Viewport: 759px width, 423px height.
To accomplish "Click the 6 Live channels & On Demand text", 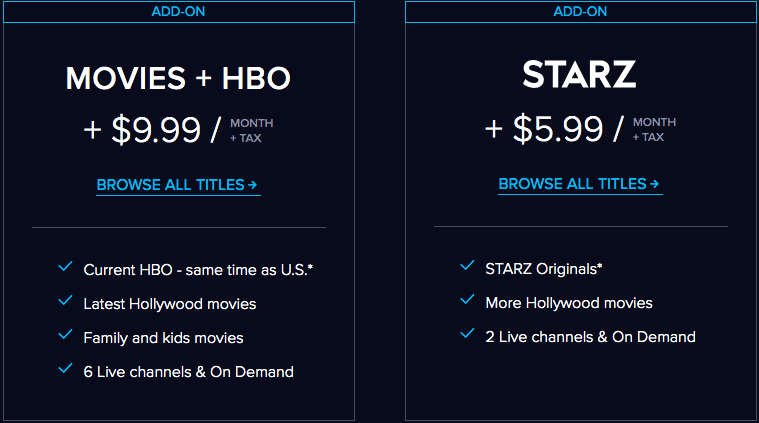I will [x=188, y=372].
